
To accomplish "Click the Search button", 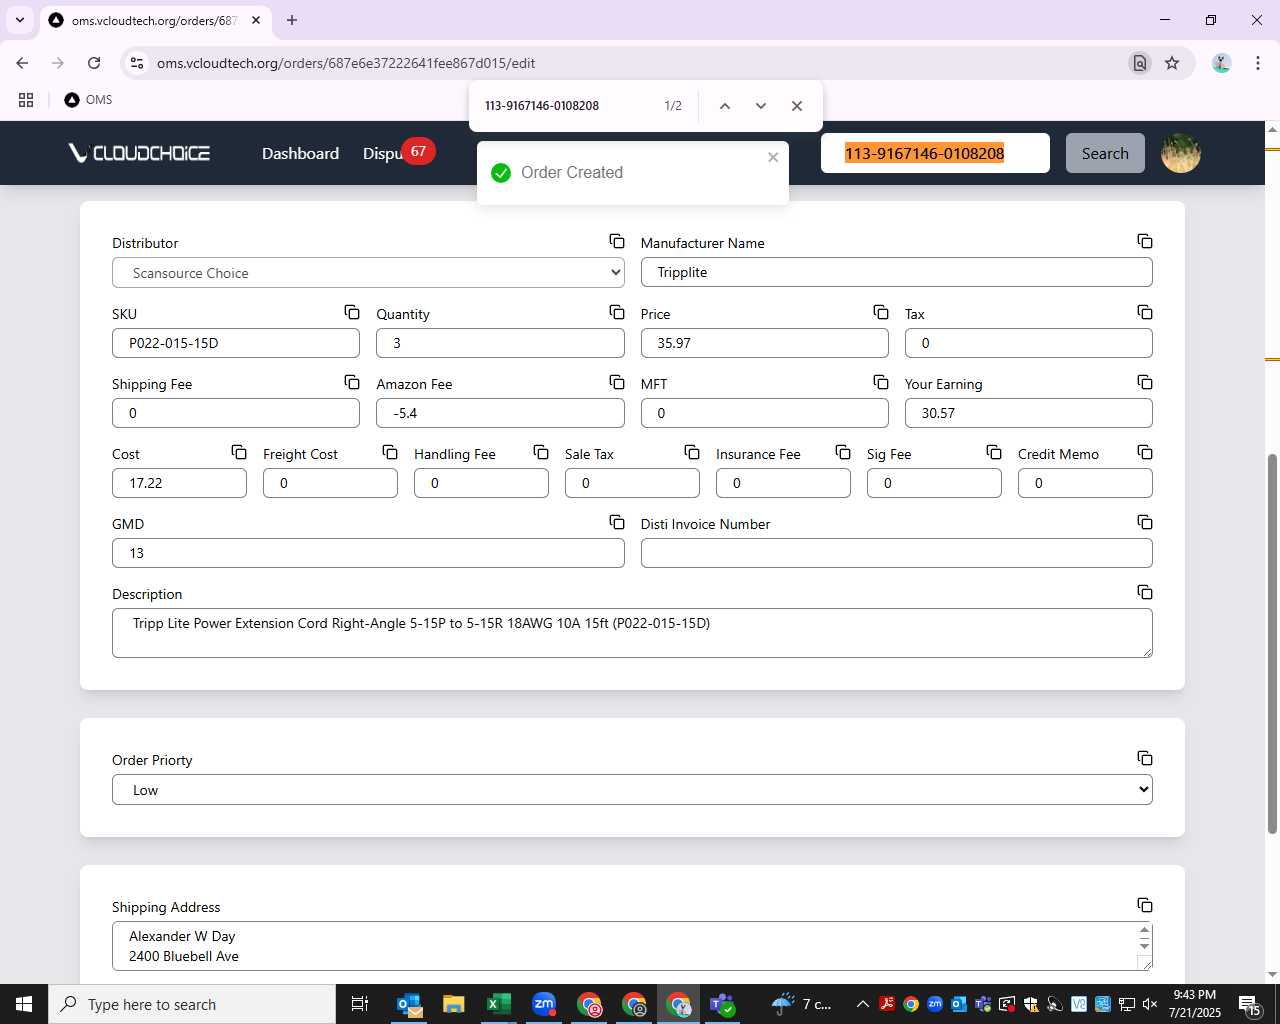I will click(x=1105, y=153).
